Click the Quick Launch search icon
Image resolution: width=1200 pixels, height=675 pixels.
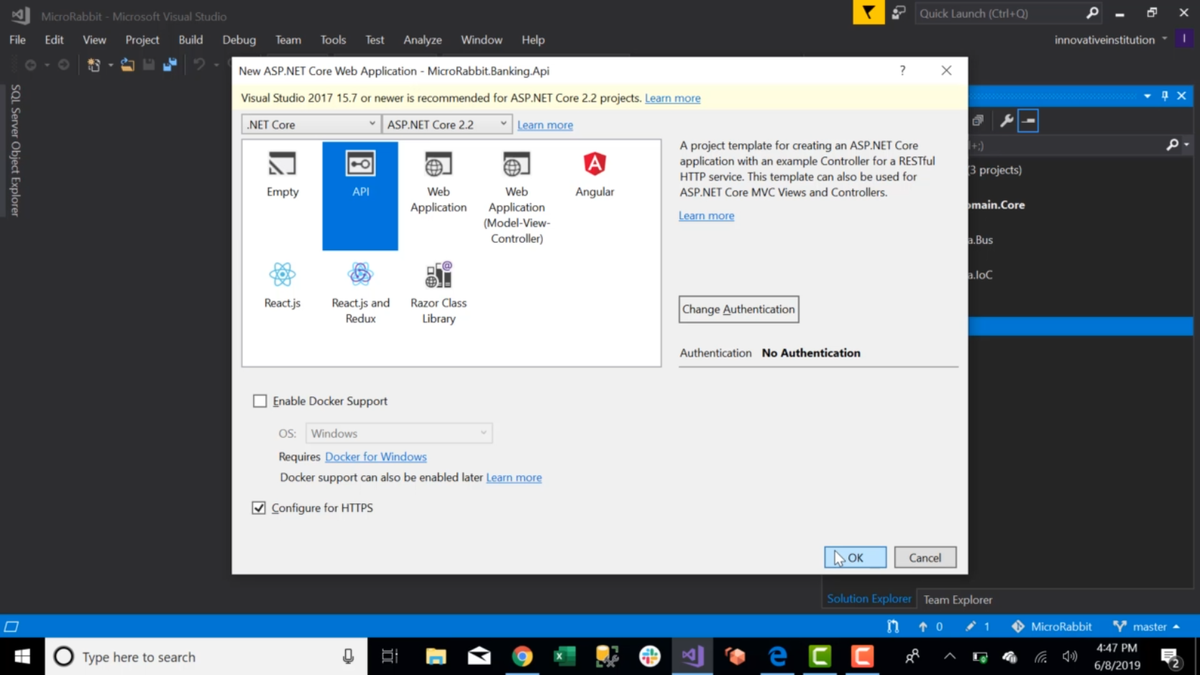coord(1092,13)
